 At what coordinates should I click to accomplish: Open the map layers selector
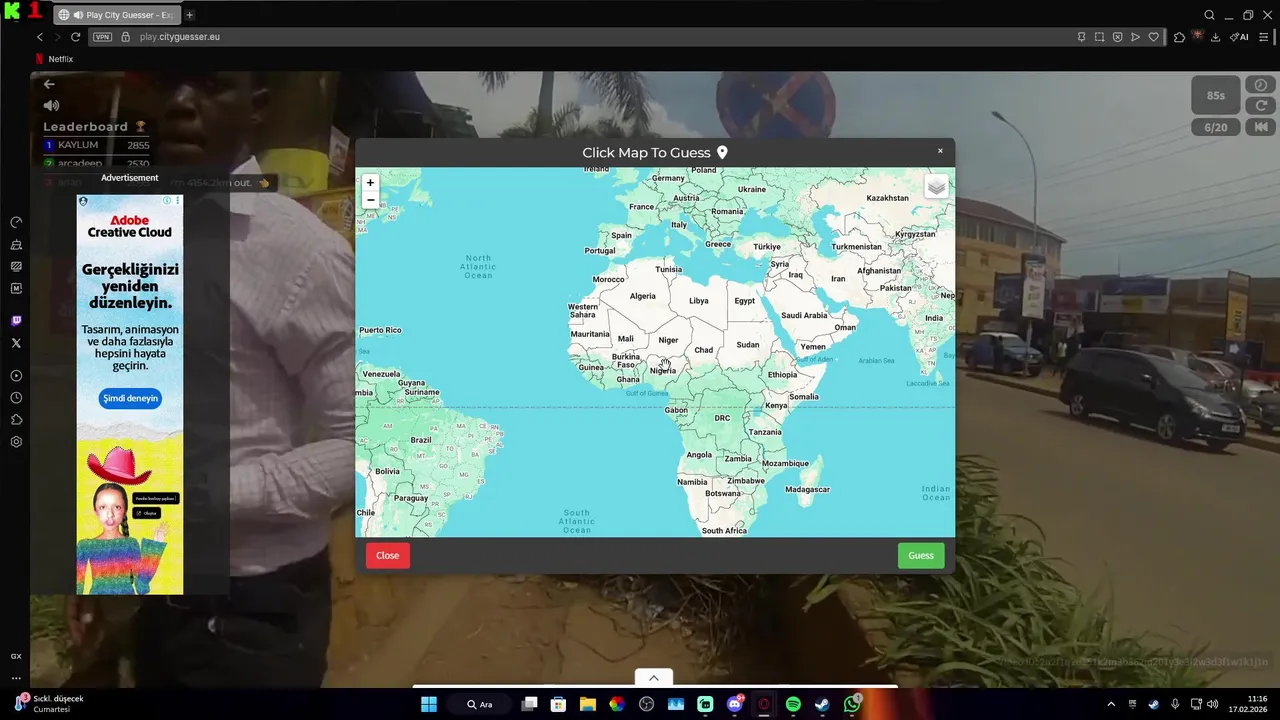pyautogui.click(x=936, y=187)
